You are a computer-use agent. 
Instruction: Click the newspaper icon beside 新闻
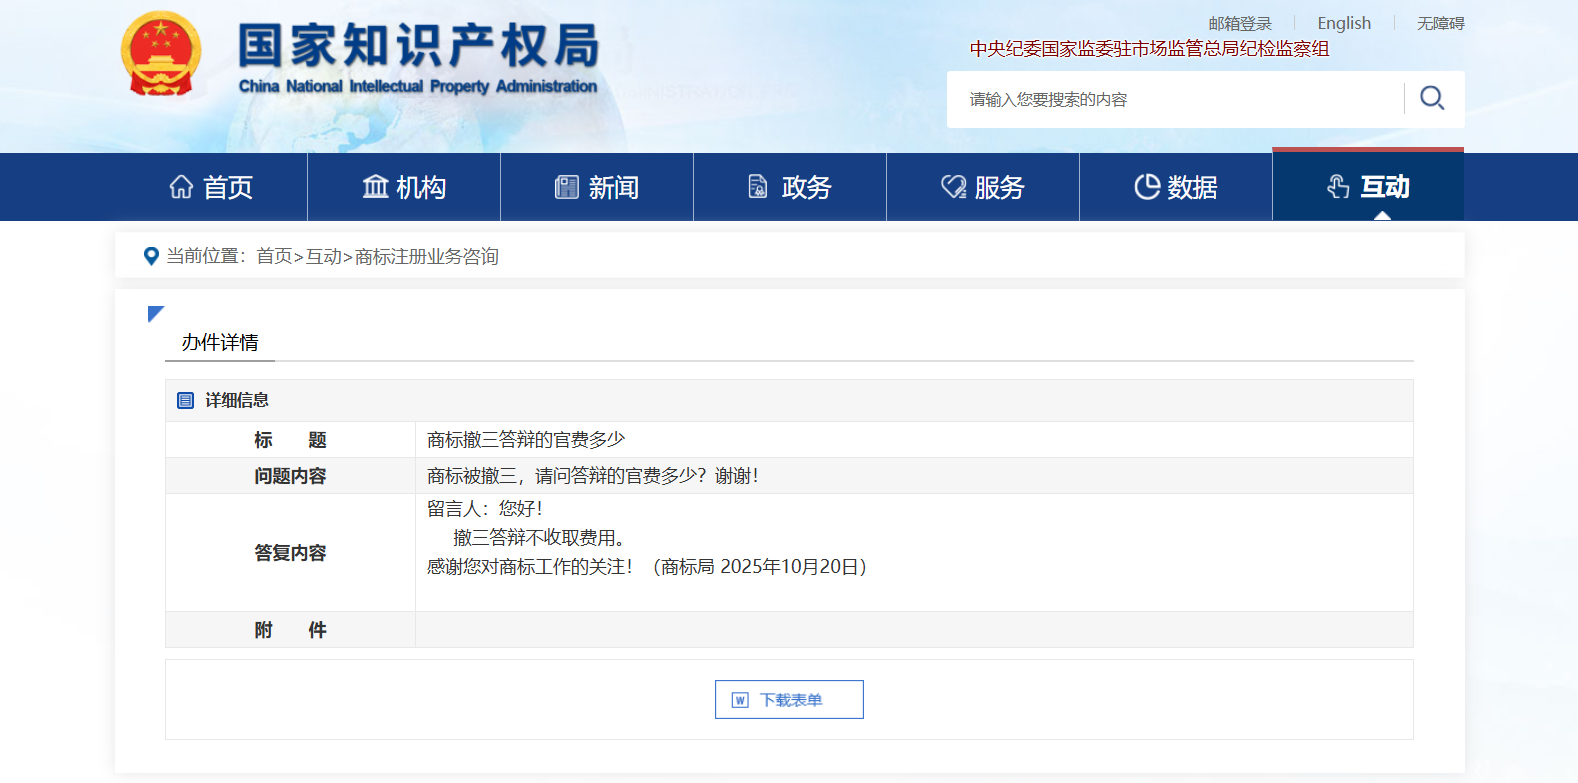pos(567,187)
